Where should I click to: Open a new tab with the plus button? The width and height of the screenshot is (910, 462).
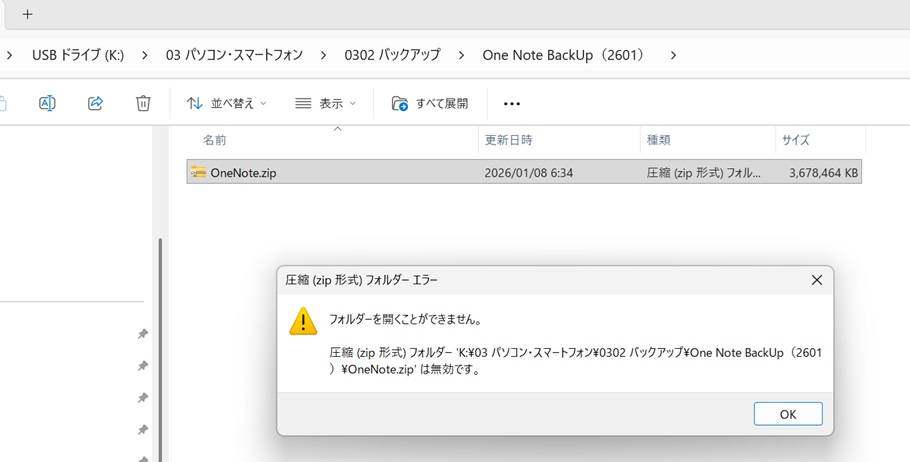tap(27, 15)
